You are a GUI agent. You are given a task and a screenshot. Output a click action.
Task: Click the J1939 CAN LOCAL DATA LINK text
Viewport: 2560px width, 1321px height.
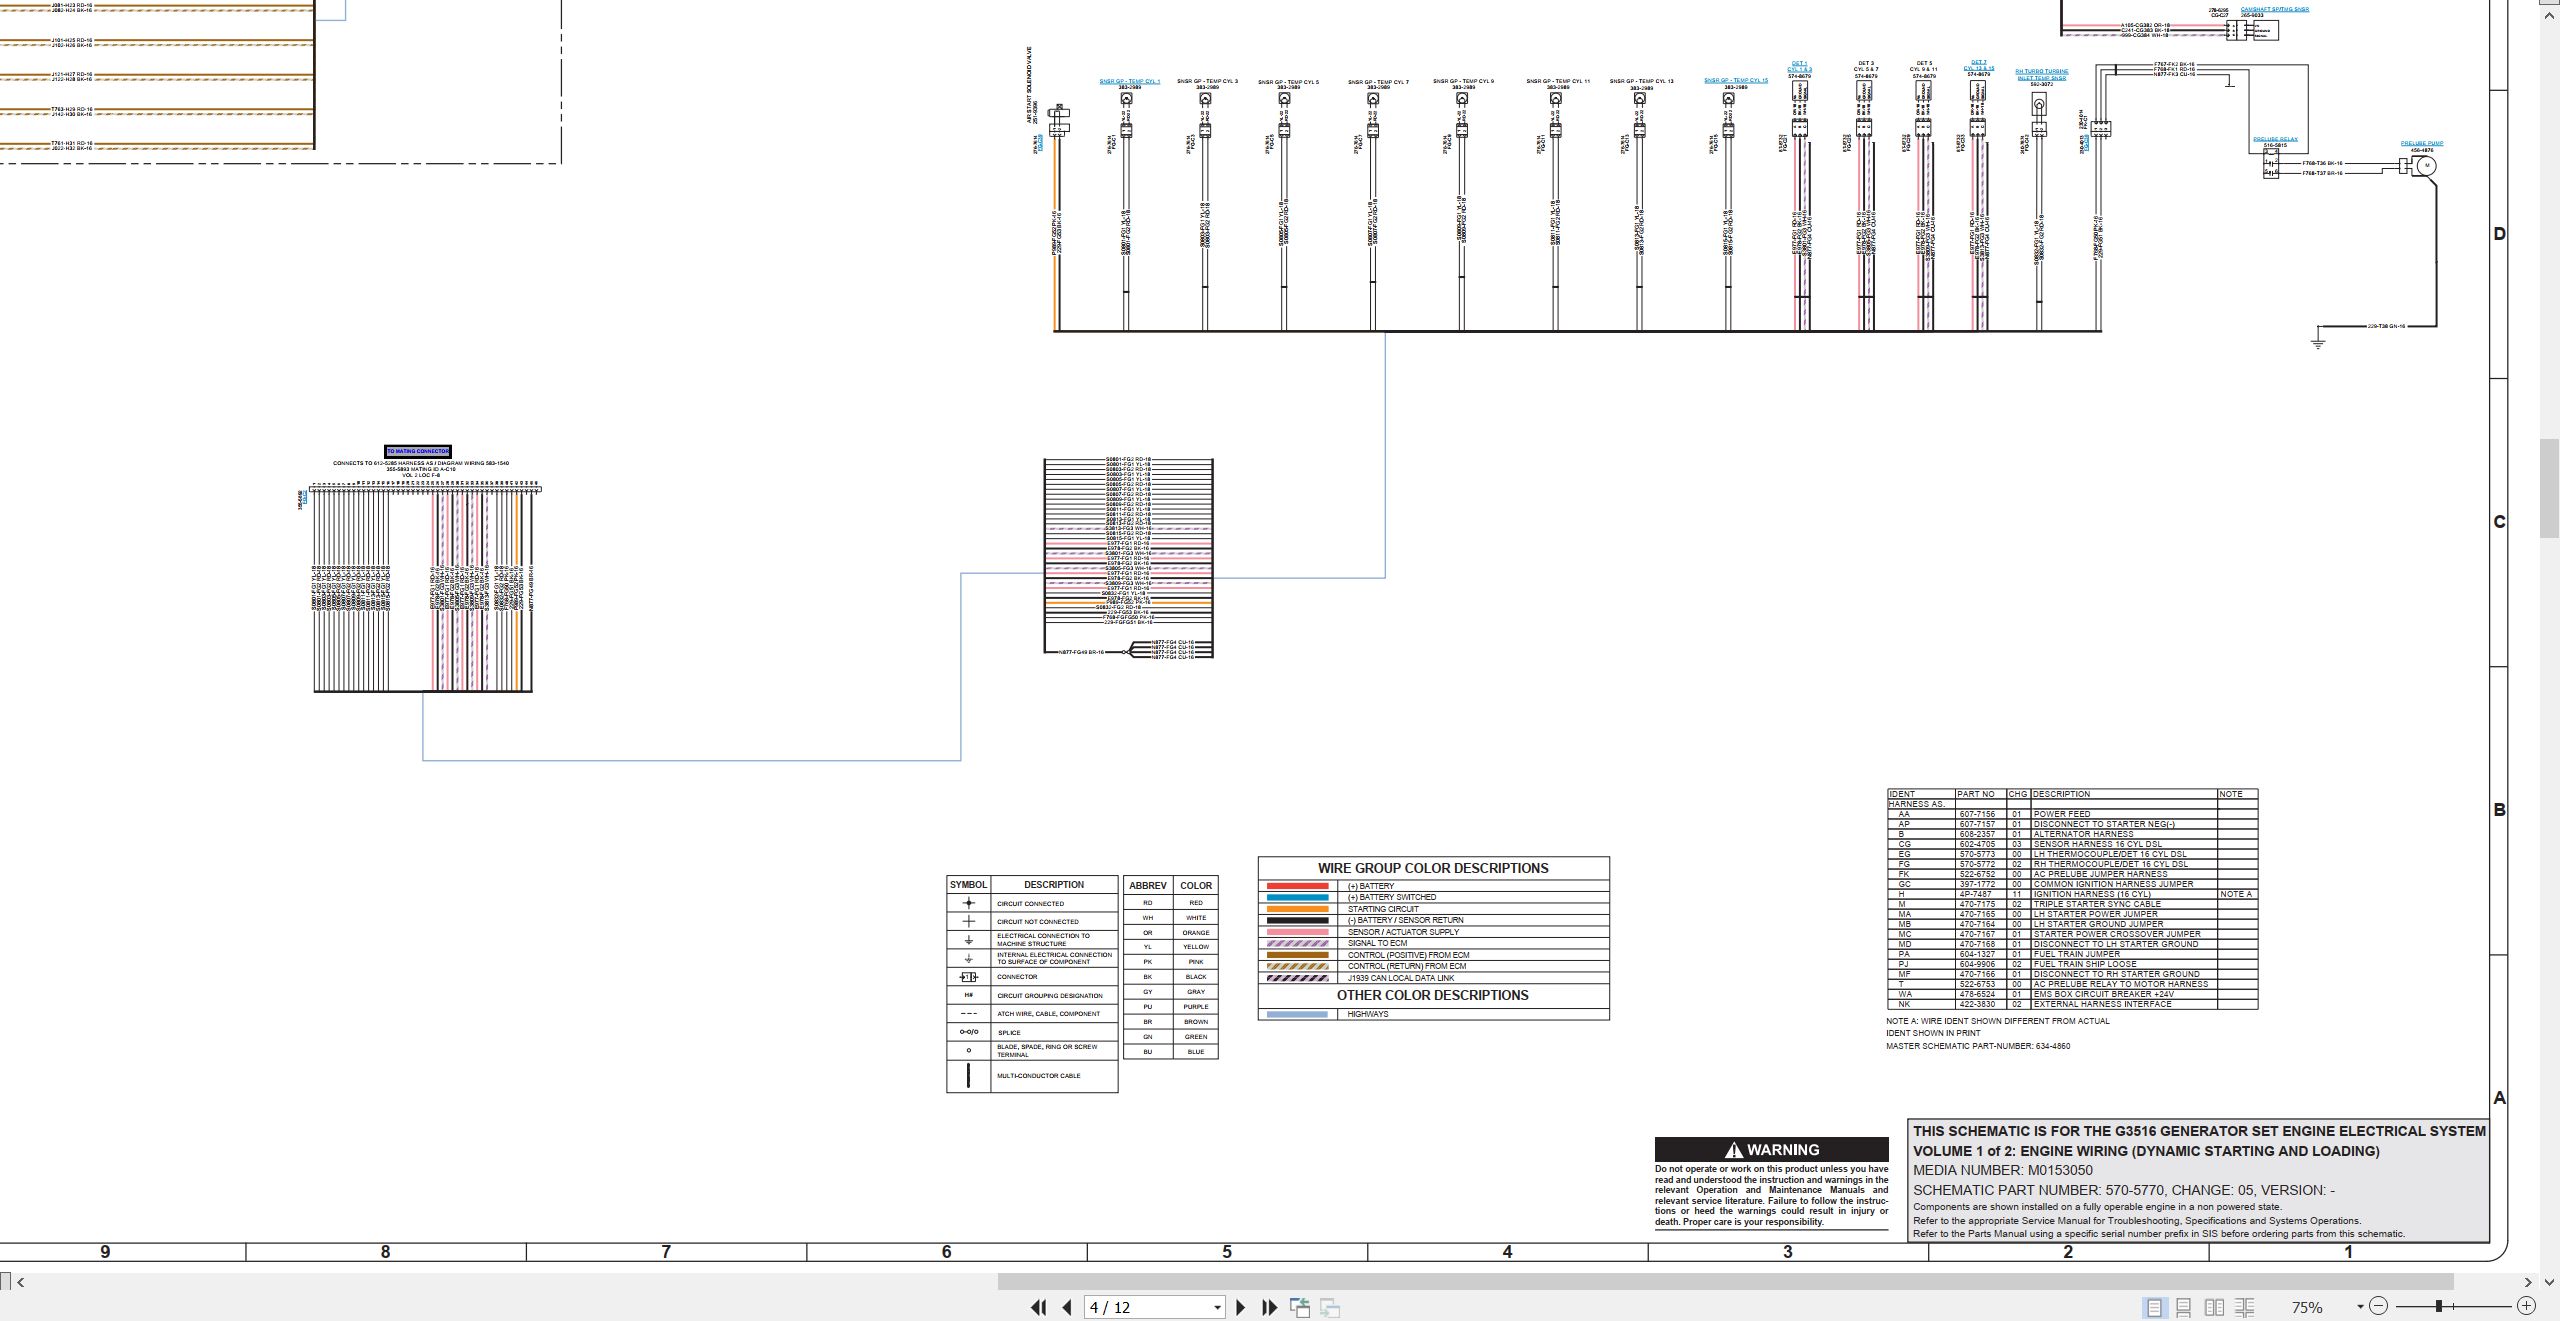pyautogui.click(x=1401, y=978)
